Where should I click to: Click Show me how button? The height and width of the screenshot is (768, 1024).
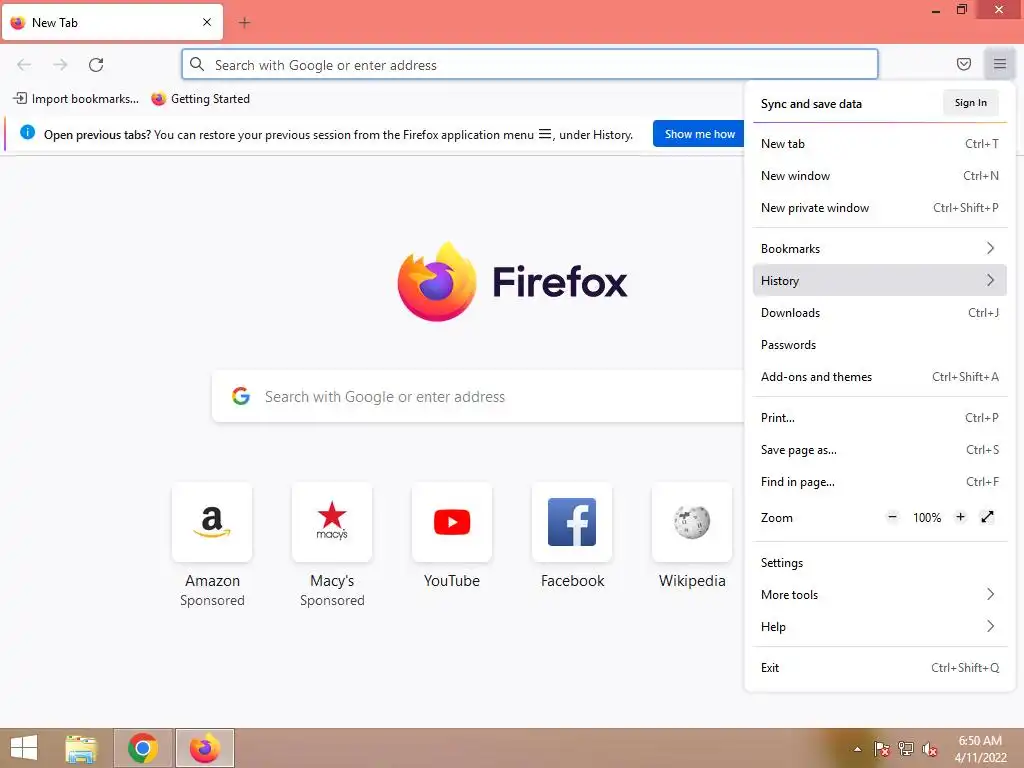(x=699, y=134)
